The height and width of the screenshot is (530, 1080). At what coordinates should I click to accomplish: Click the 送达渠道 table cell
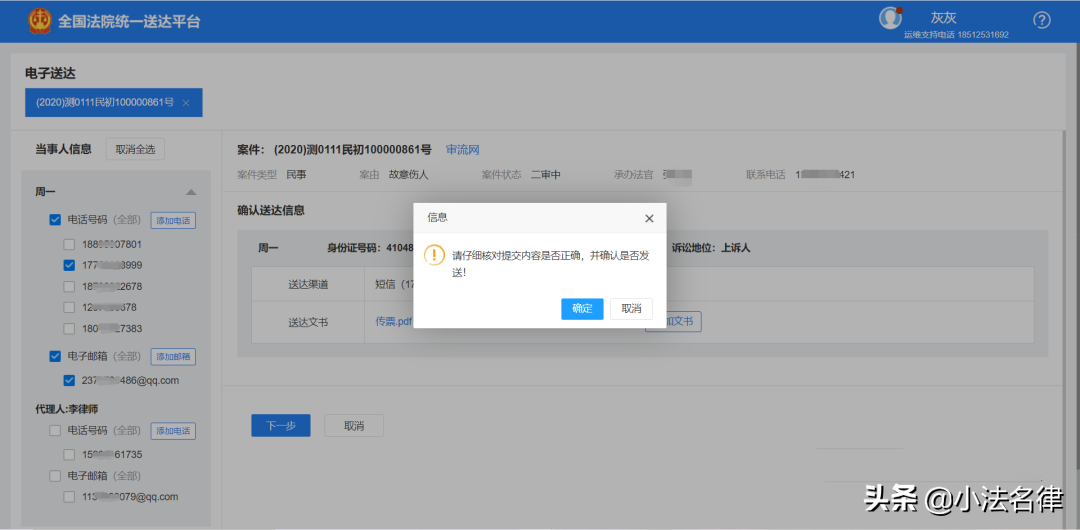point(308,284)
